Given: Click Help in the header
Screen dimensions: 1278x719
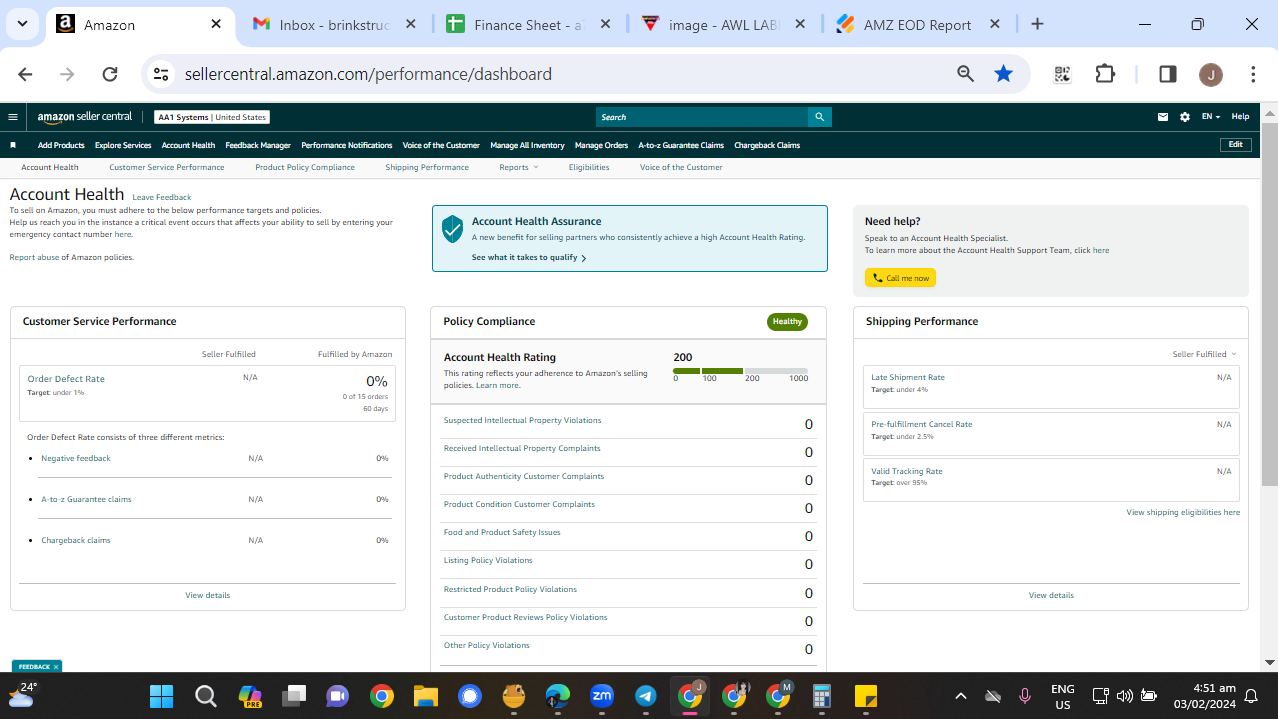Looking at the screenshot, I should click(x=1240, y=117).
